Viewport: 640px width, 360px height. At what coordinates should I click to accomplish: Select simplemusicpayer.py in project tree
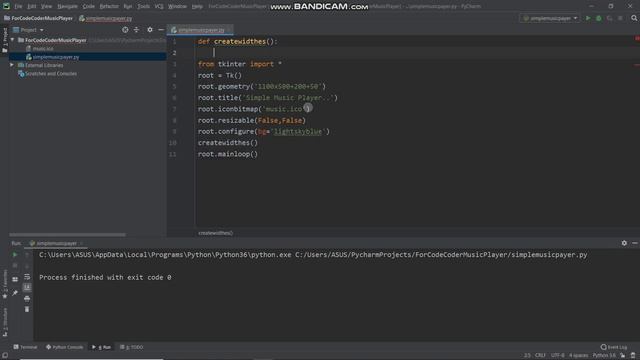coord(53,57)
